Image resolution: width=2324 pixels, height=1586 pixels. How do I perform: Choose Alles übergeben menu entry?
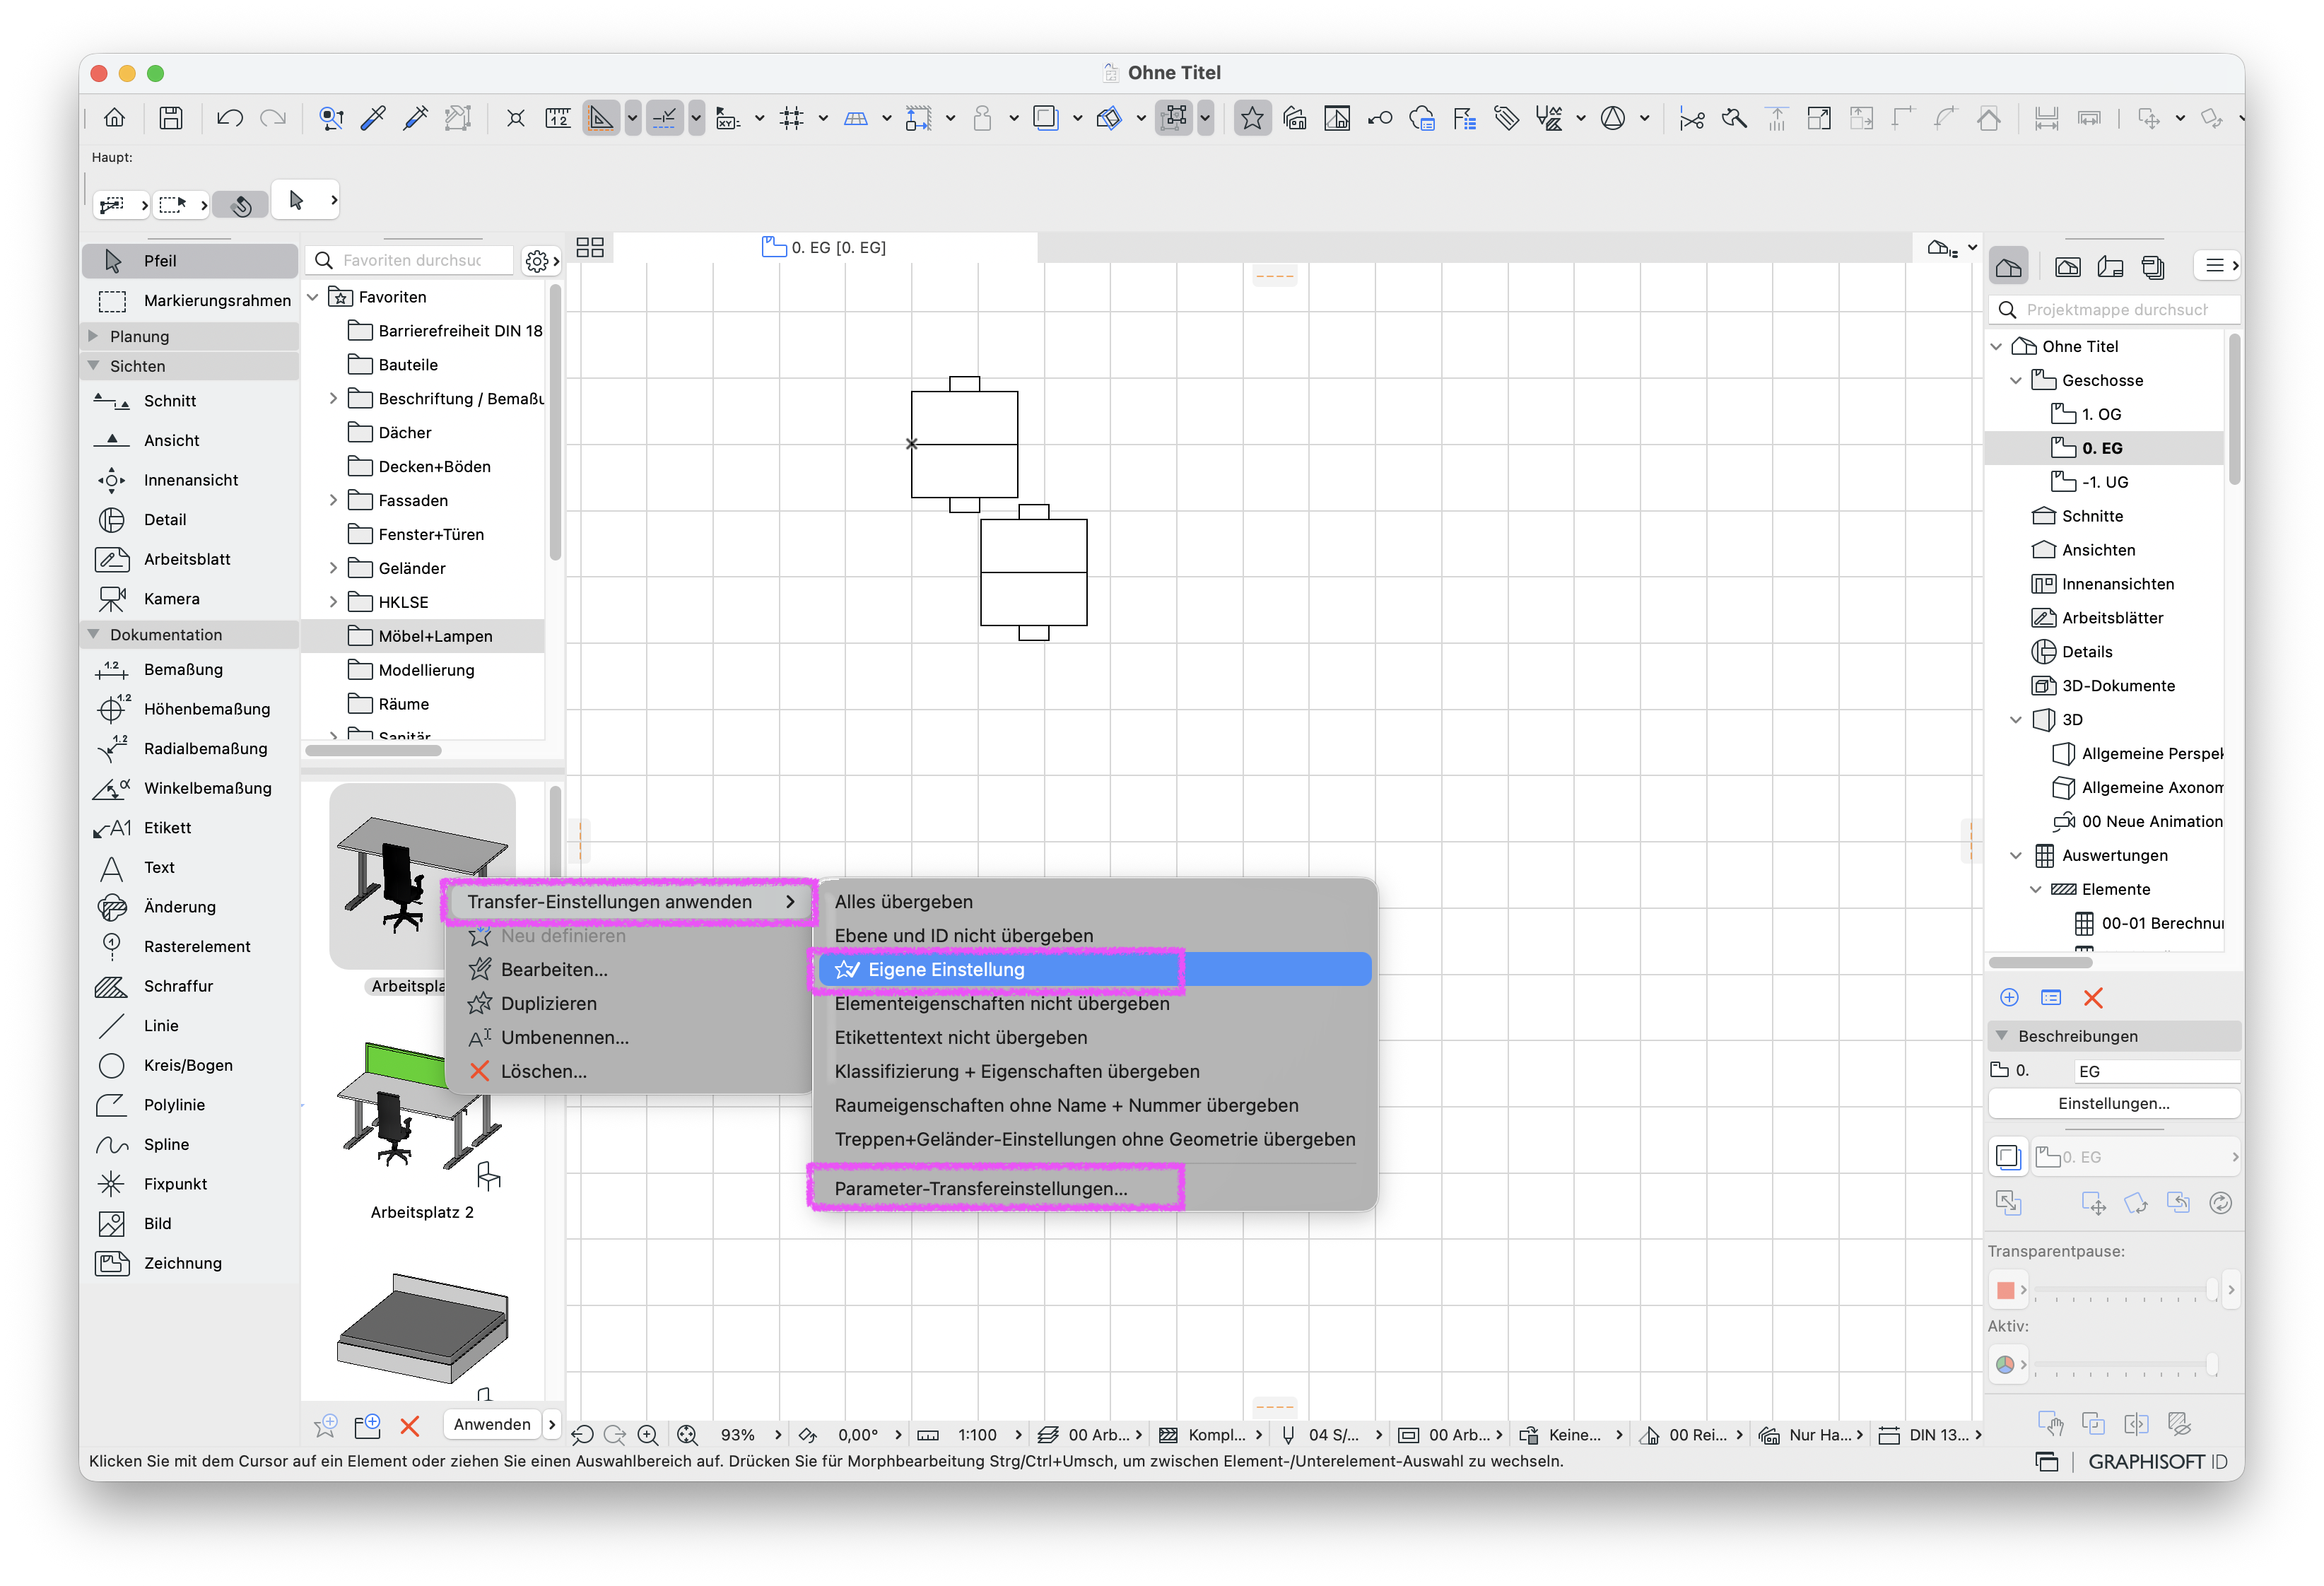tap(1094, 902)
